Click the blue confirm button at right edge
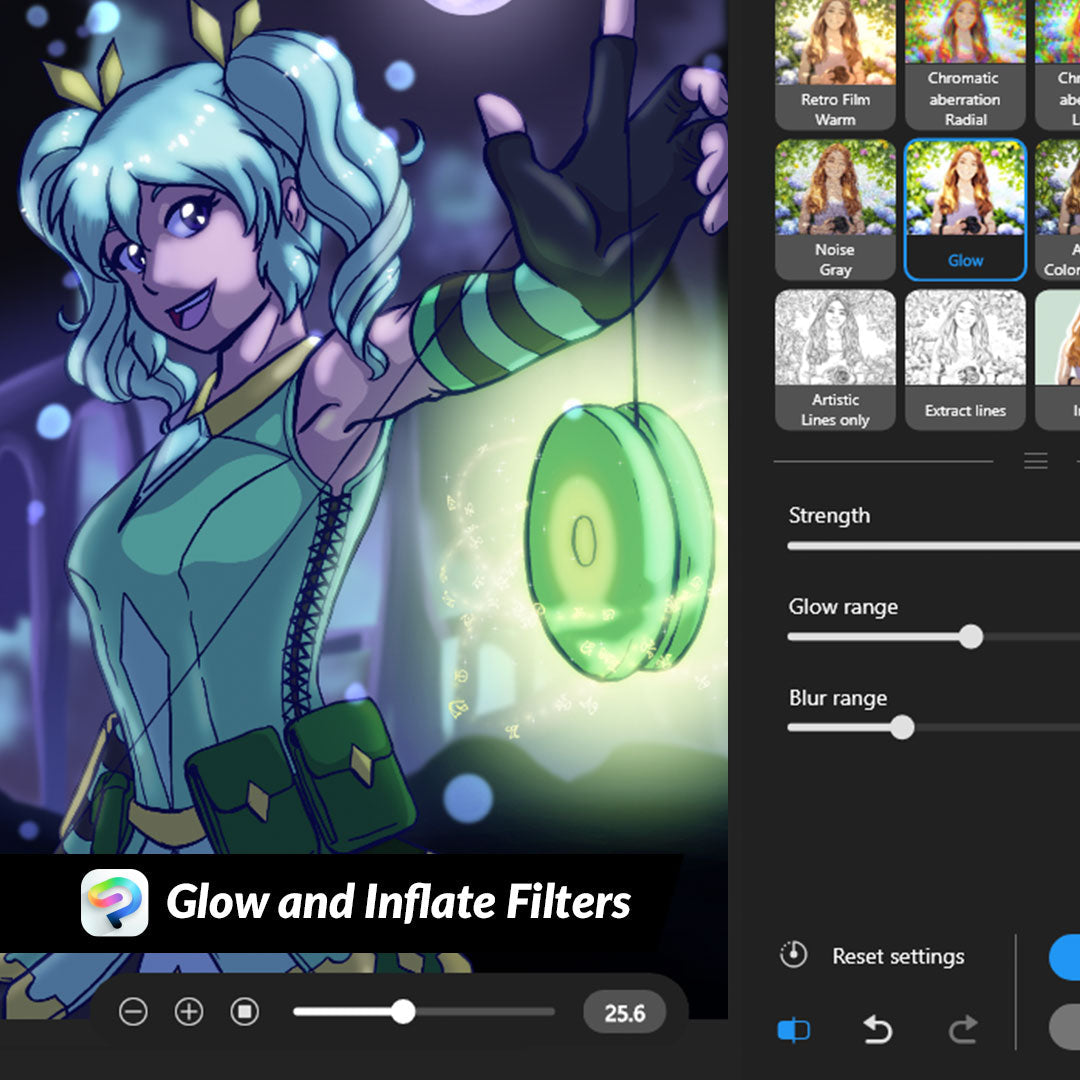The height and width of the screenshot is (1080, 1080). [1065, 957]
